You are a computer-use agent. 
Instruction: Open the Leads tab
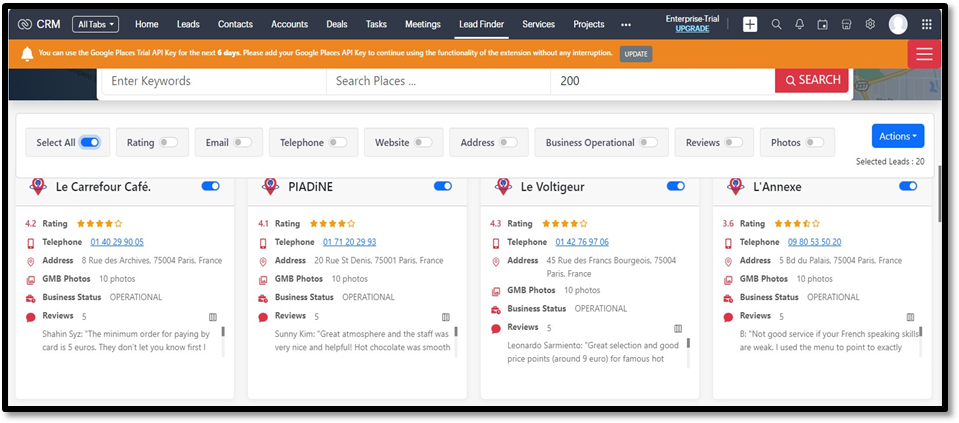pos(188,24)
